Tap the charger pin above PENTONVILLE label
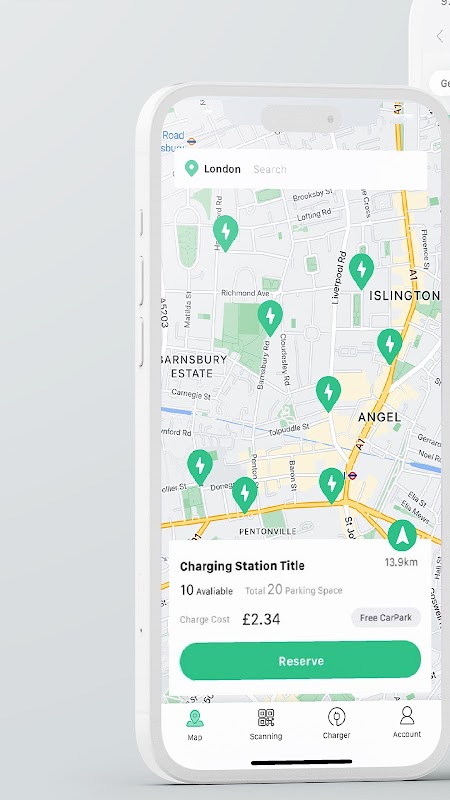450x800 pixels. click(245, 495)
